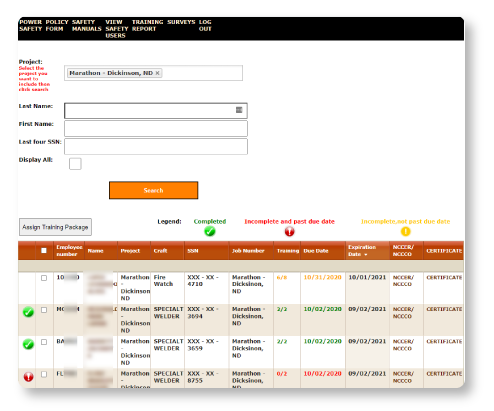Click due date 10/31/2020
The height and width of the screenshot is (411, 494).
click(322, 277)
